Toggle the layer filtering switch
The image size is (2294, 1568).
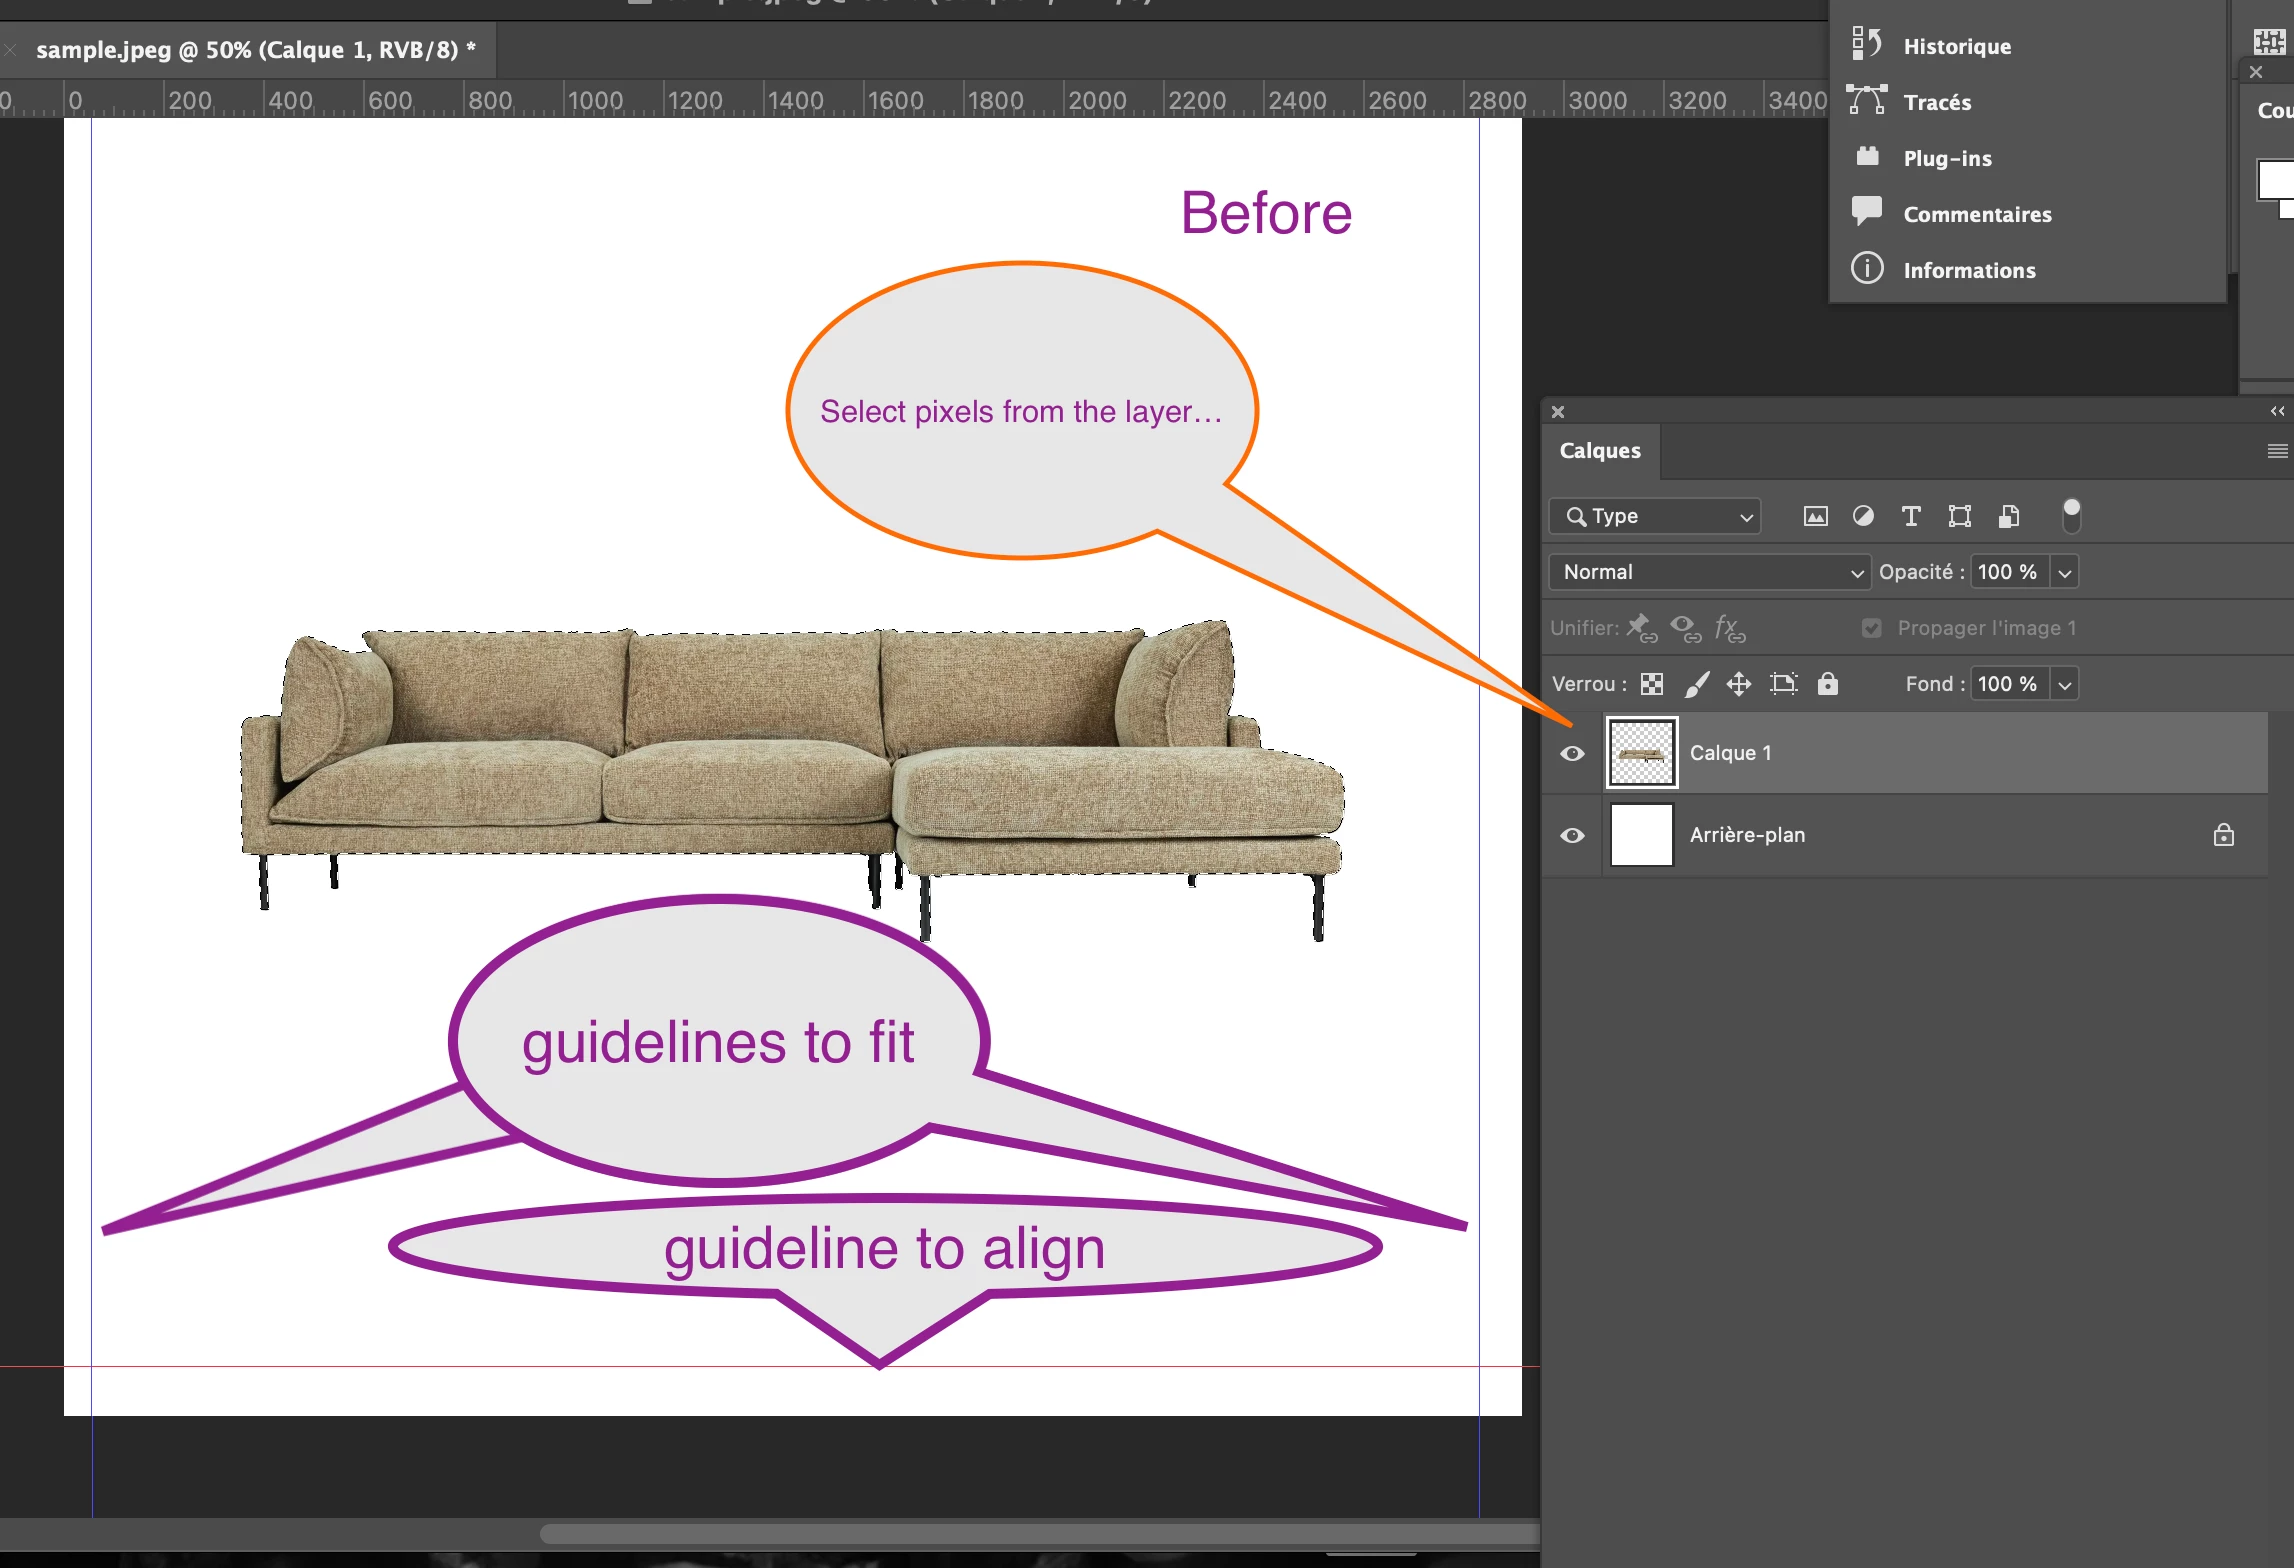2071,515
